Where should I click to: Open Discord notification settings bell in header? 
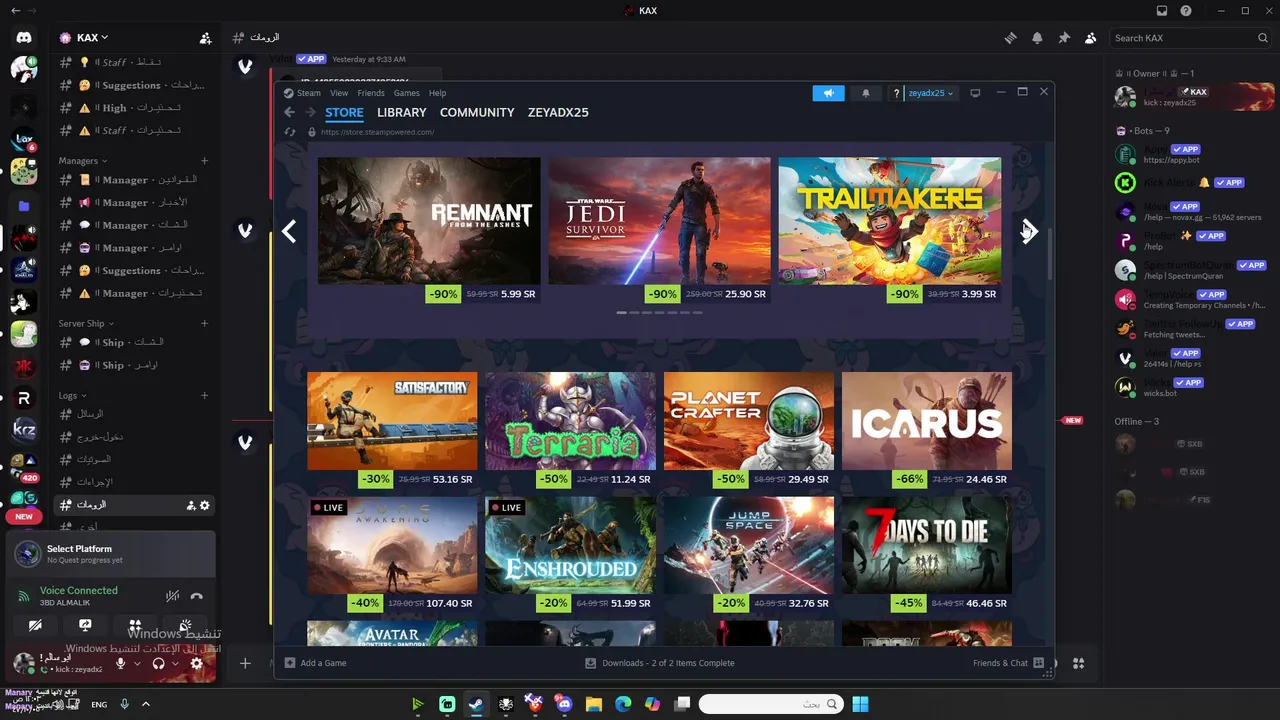1037,38
